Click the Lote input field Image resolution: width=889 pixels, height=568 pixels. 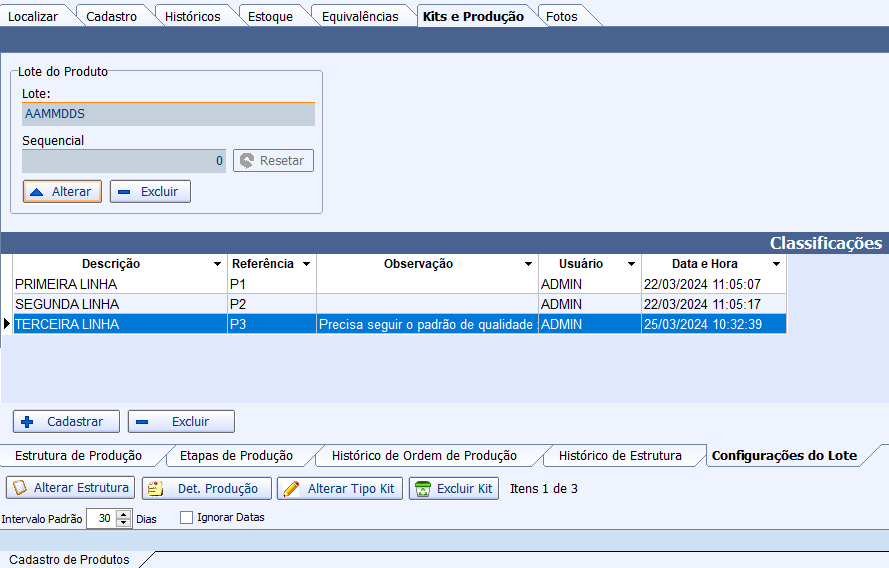click(168, 114)
